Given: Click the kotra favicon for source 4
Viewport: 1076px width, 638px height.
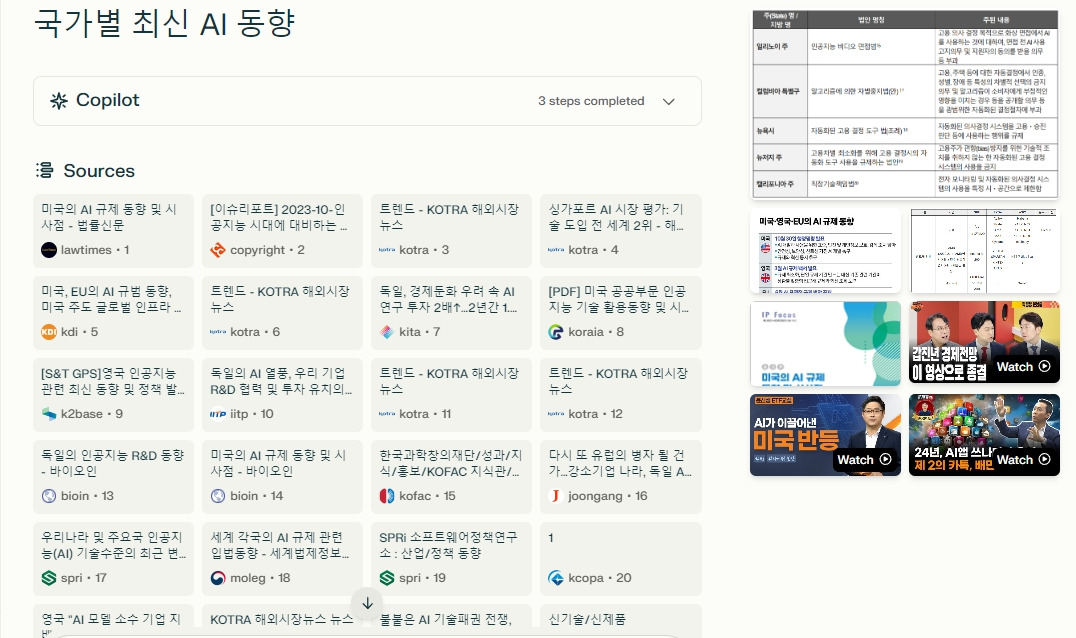Looking at the screenshot, I should [556, 250].
